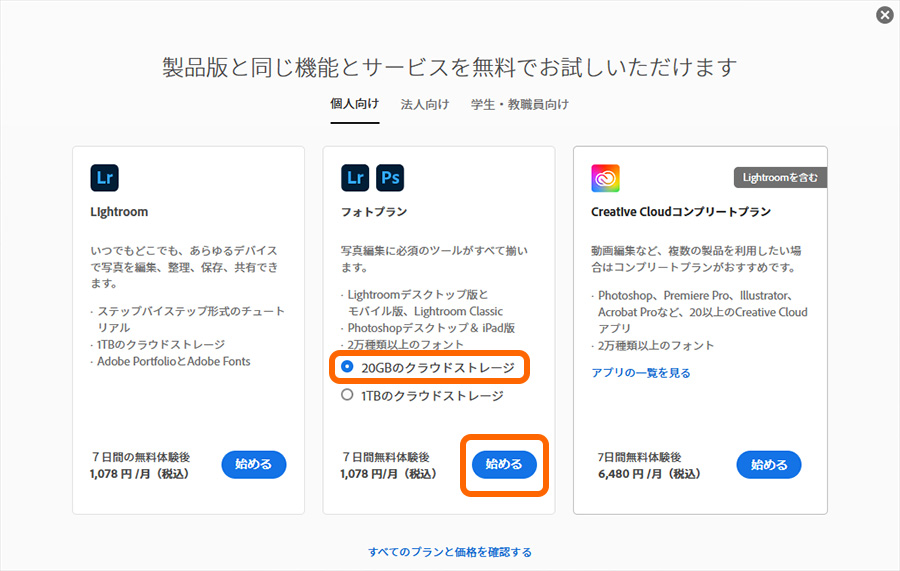Open the 学生・教職員向け tab

pos(520,104)
